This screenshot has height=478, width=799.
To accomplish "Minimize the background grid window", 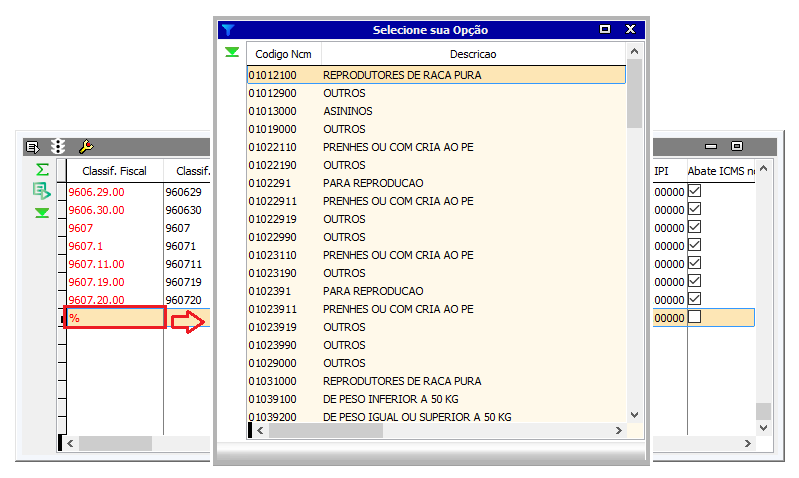I will click(711, 147).
